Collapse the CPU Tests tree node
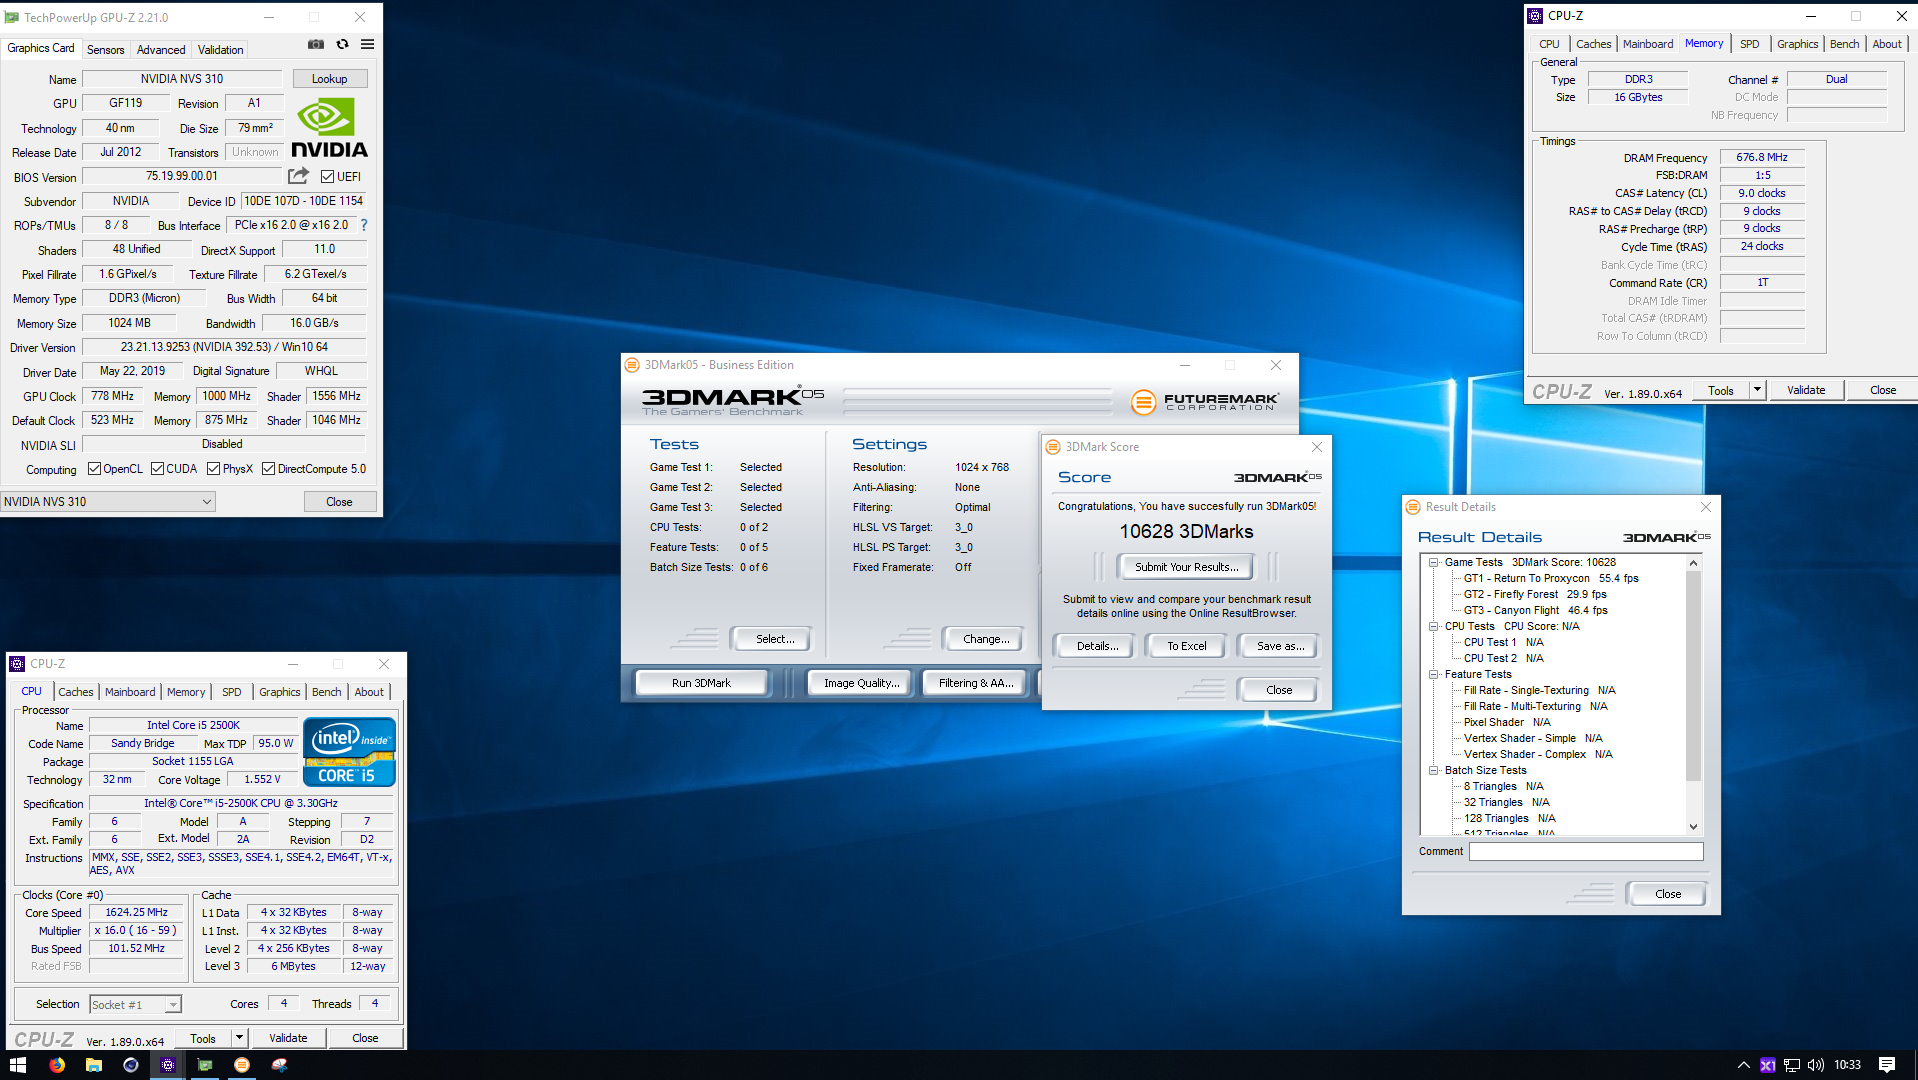 pyautogui.click(x=1433, y=627)
